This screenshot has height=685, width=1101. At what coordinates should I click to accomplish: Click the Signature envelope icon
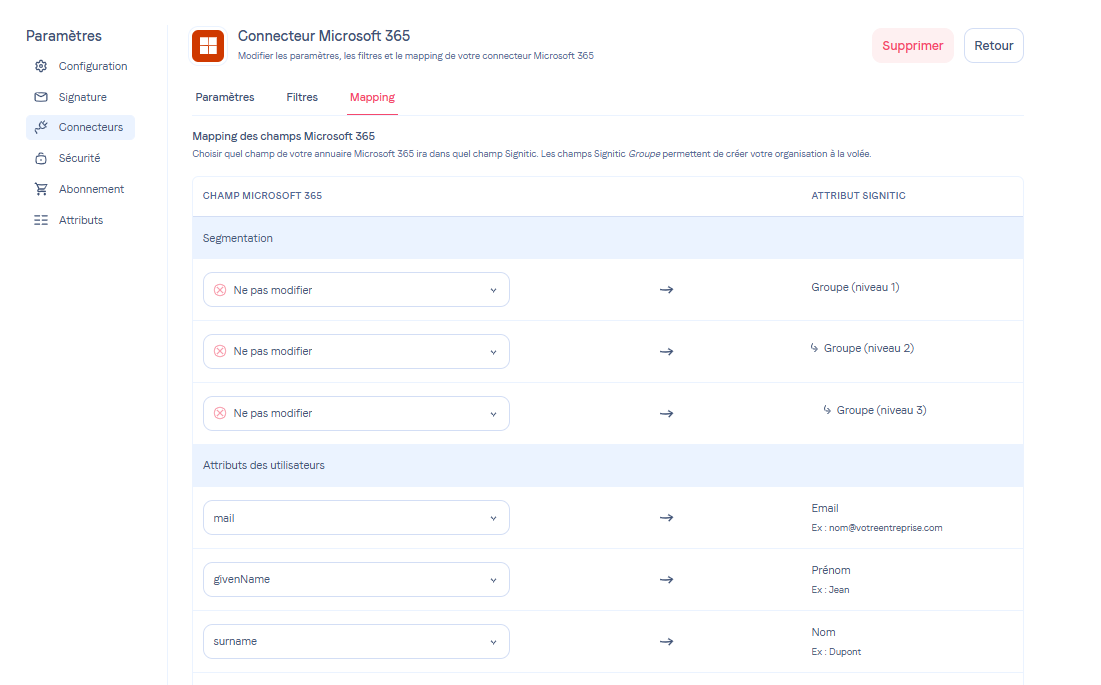click(41, 97)
